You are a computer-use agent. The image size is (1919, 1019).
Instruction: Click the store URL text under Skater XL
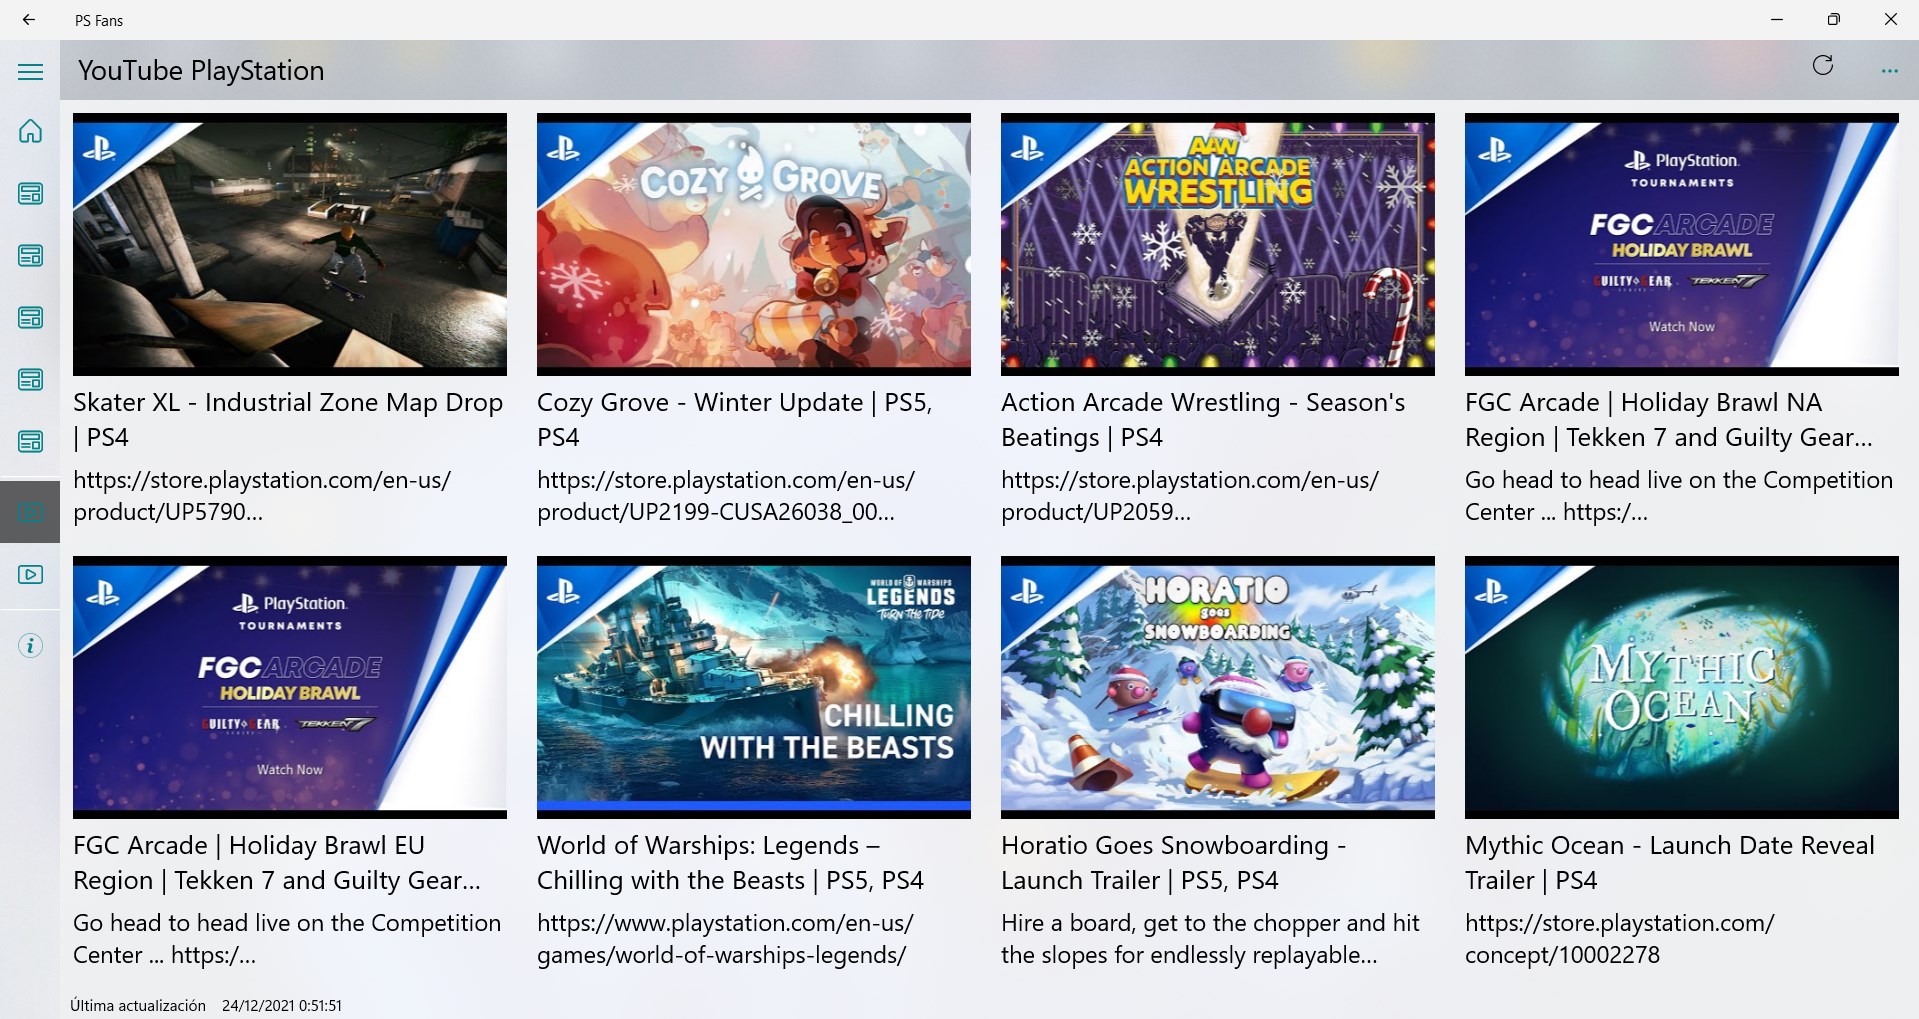262,496
